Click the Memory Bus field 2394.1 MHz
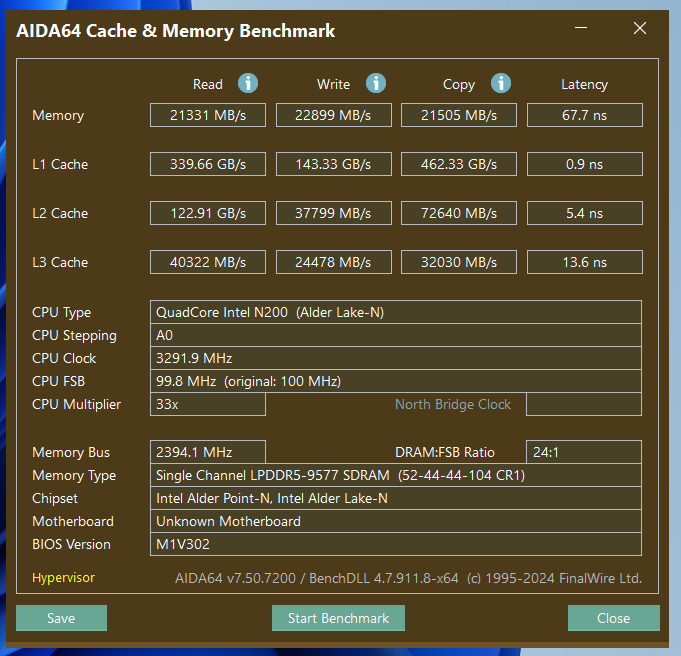 pyautogui.click(x=208, y=452)
